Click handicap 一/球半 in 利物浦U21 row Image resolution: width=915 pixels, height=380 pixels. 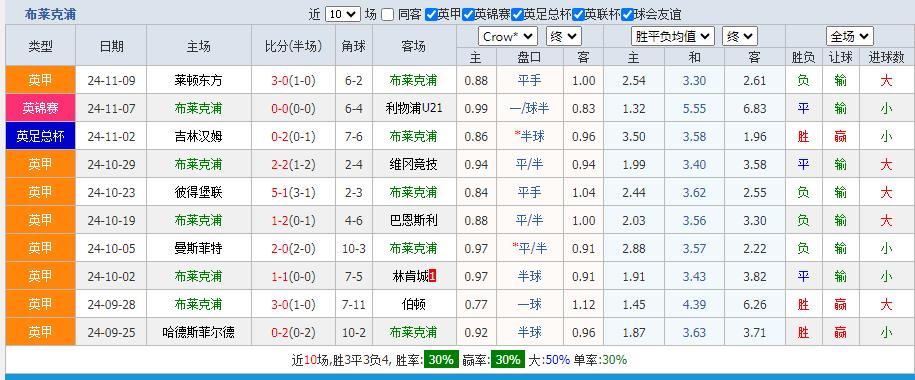529,108
